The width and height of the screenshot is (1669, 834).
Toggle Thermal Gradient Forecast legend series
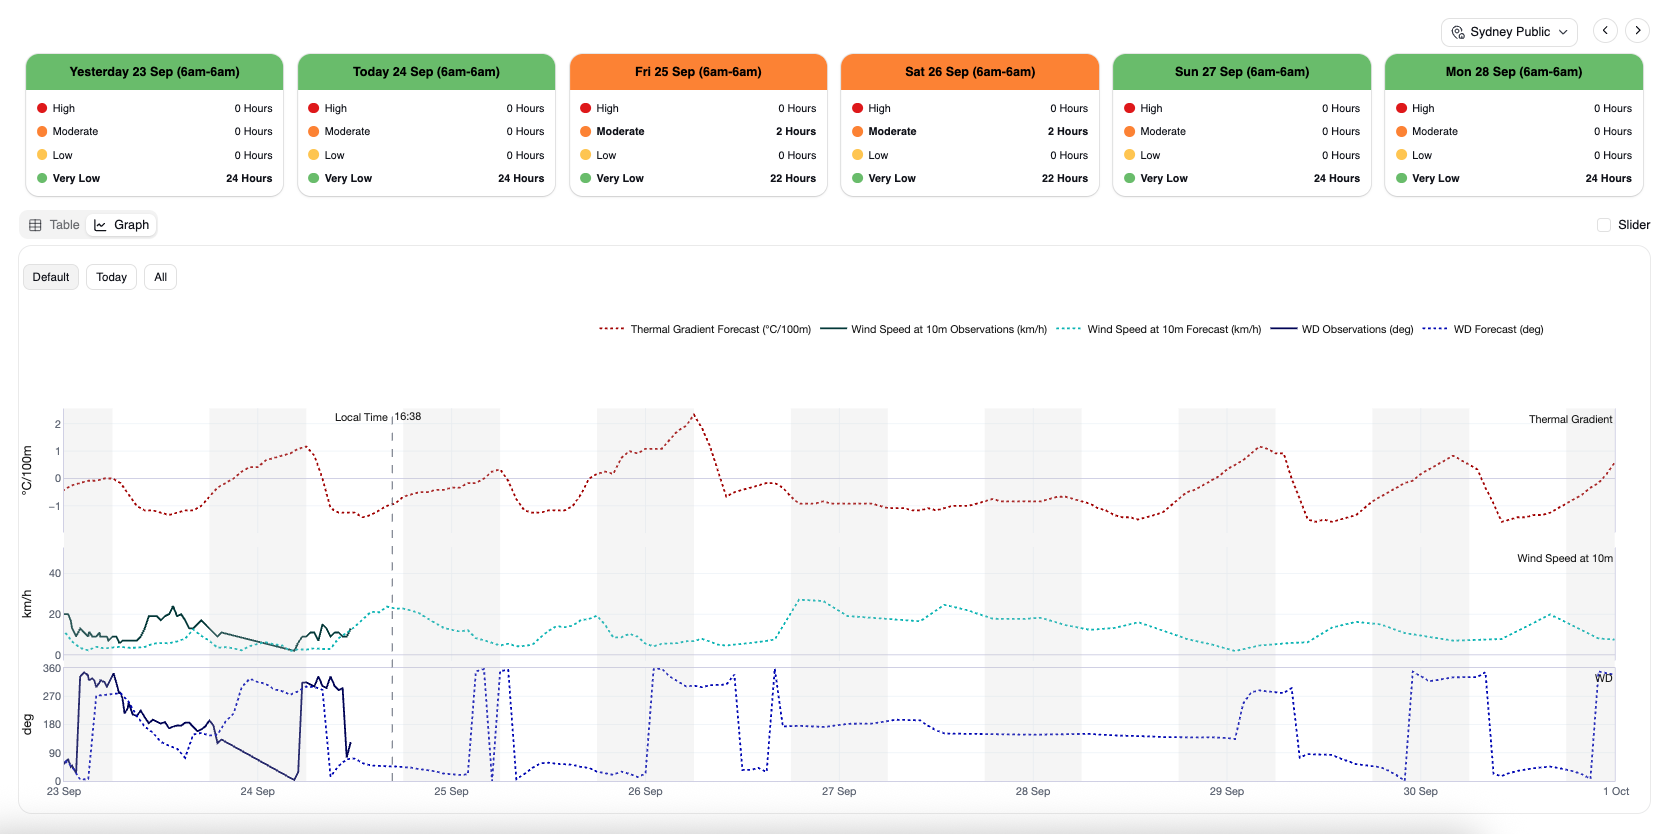[705, 329]
